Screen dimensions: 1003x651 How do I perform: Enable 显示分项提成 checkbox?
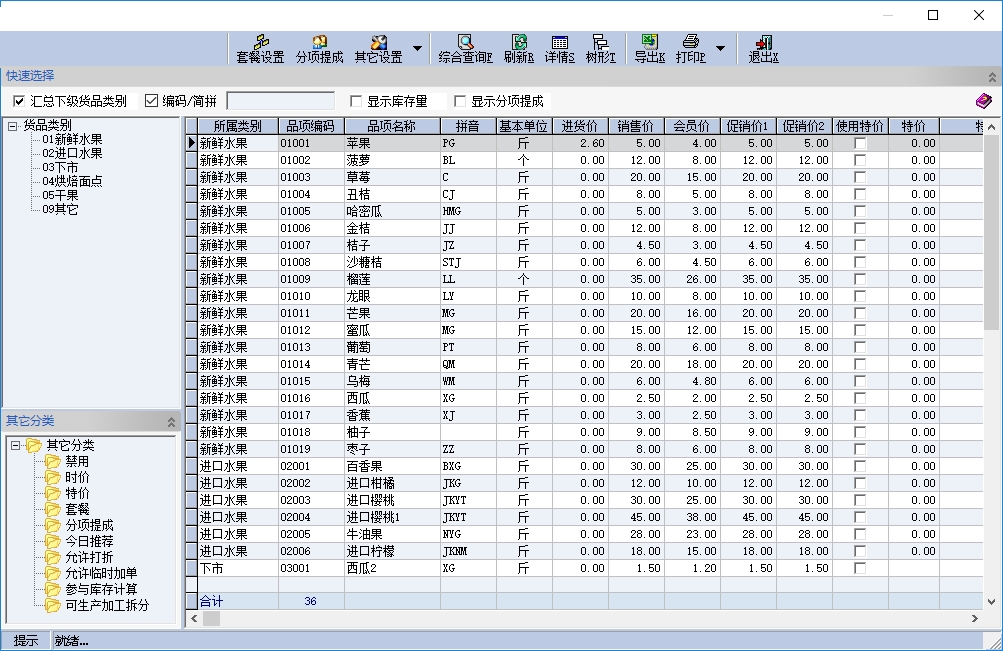pos(460,101)
